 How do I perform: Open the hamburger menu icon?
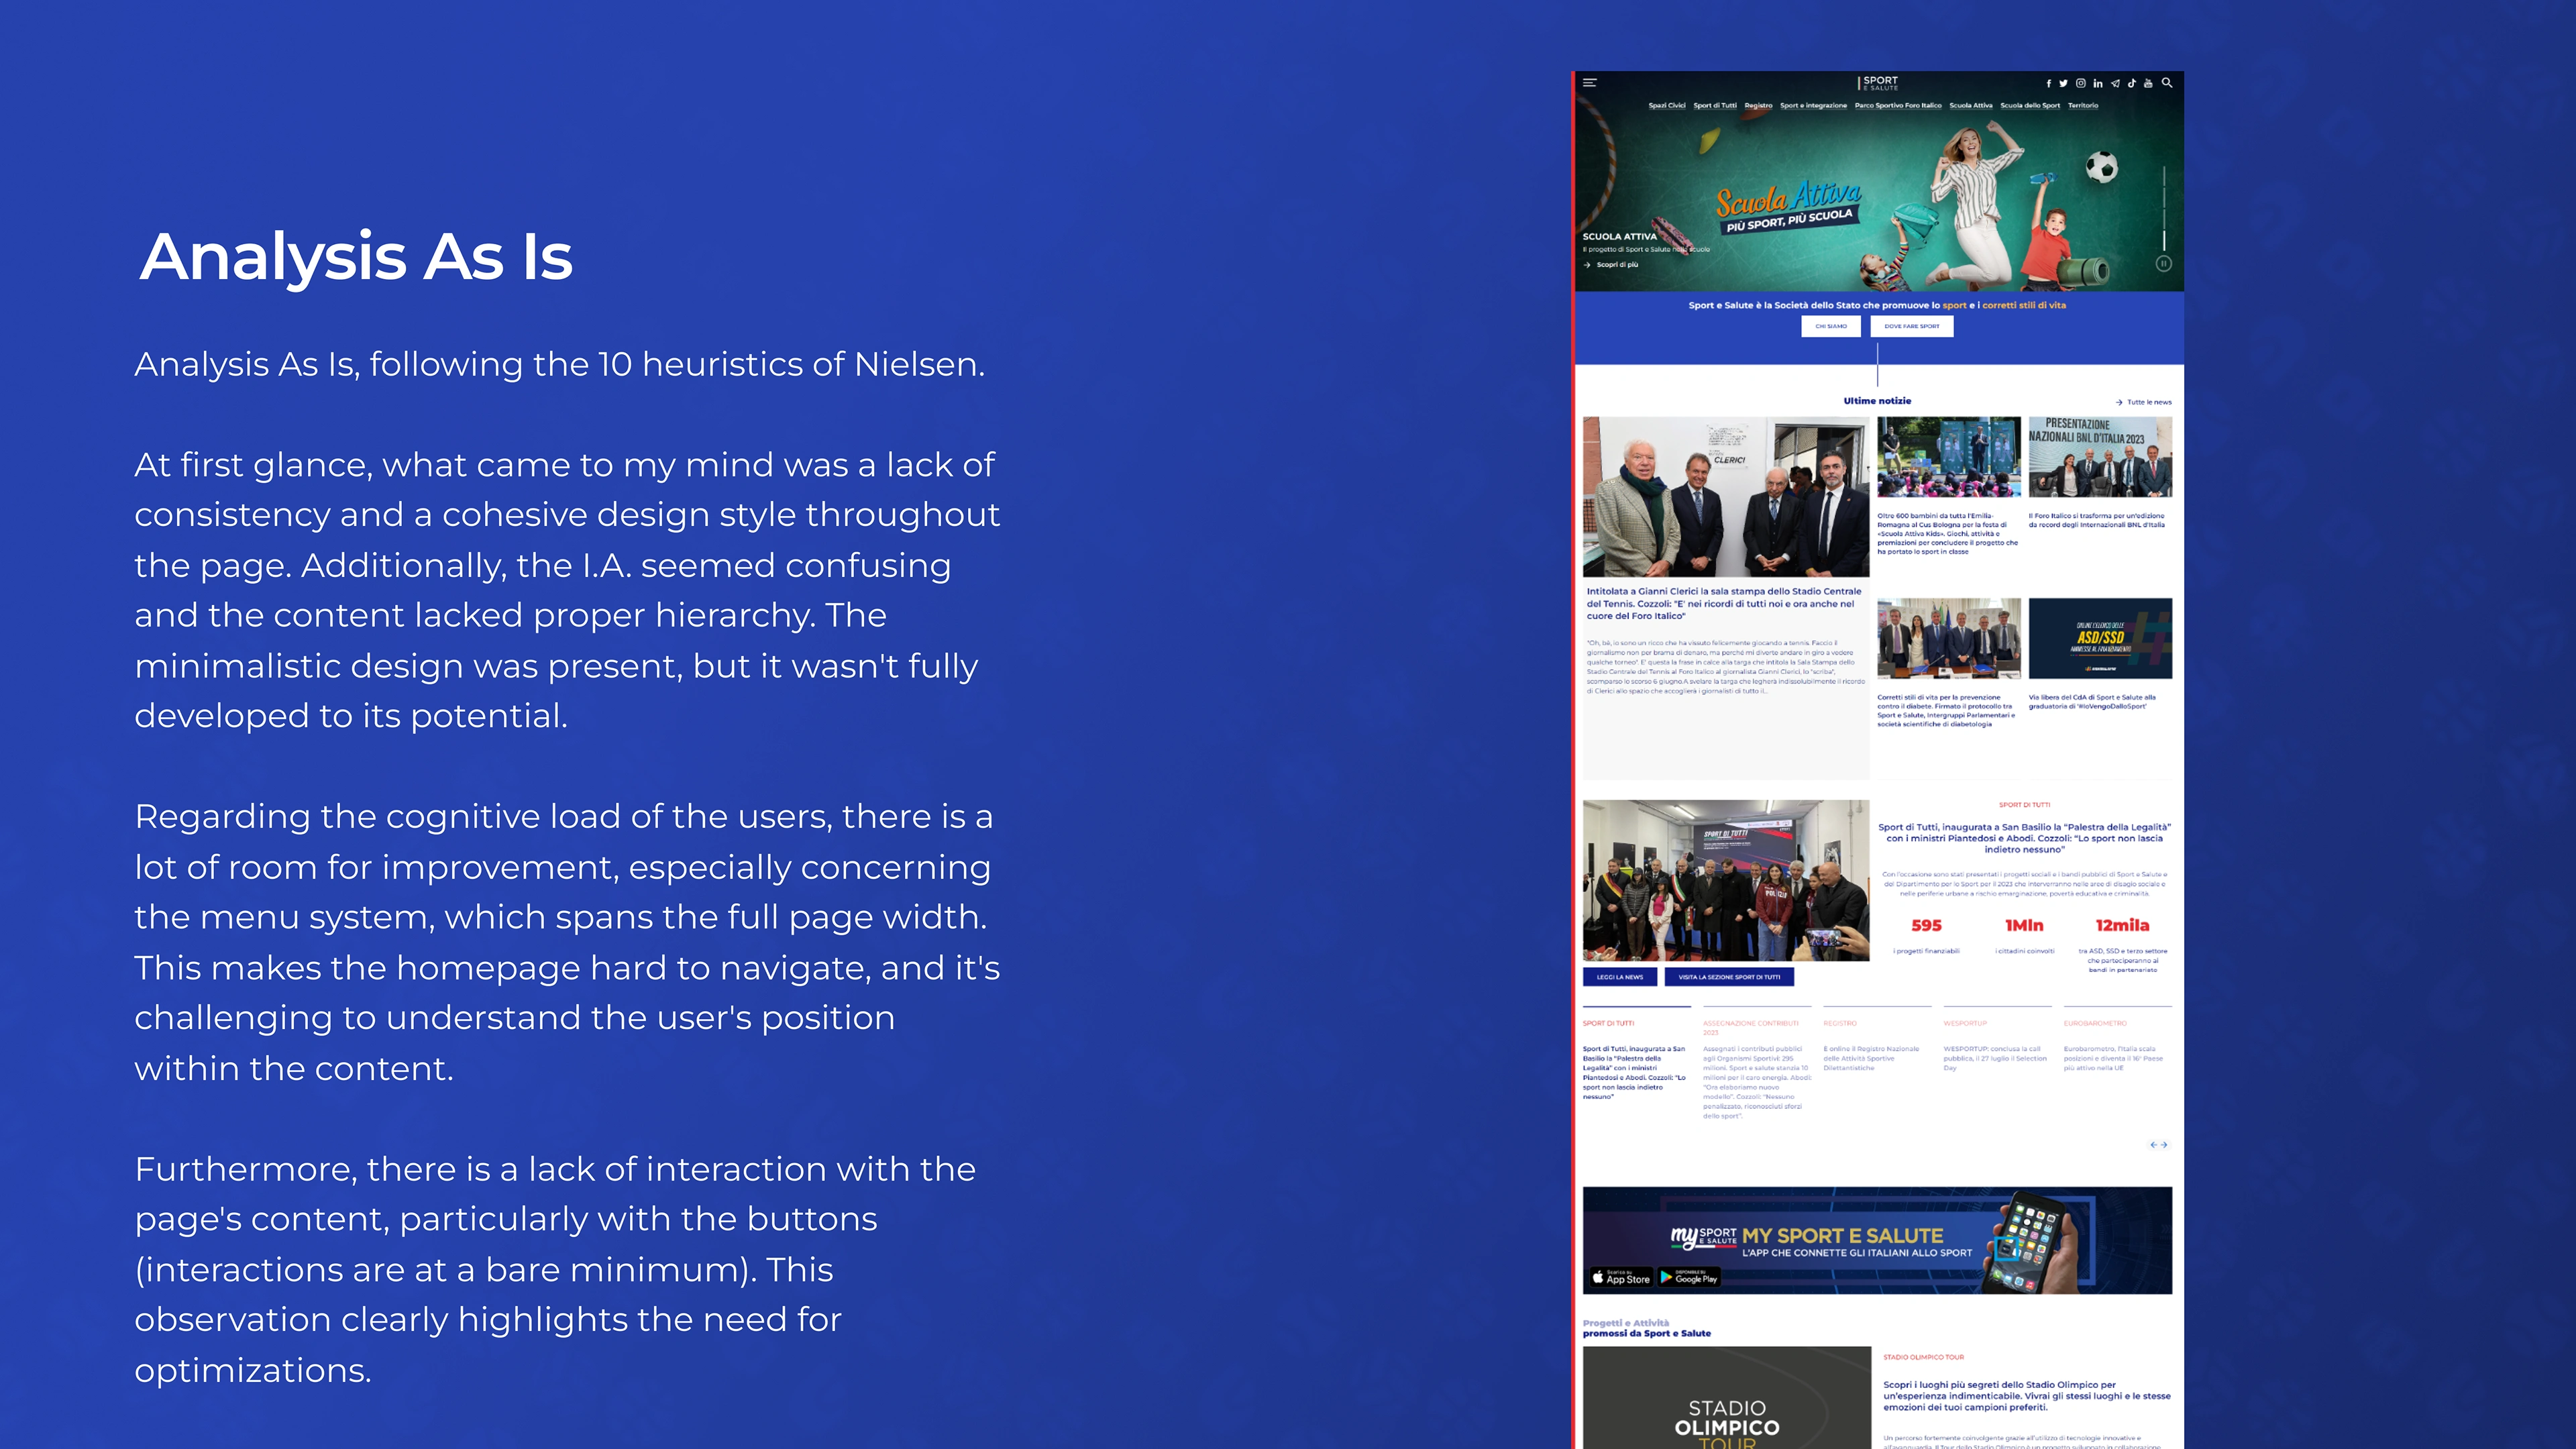click(1590, 83)
